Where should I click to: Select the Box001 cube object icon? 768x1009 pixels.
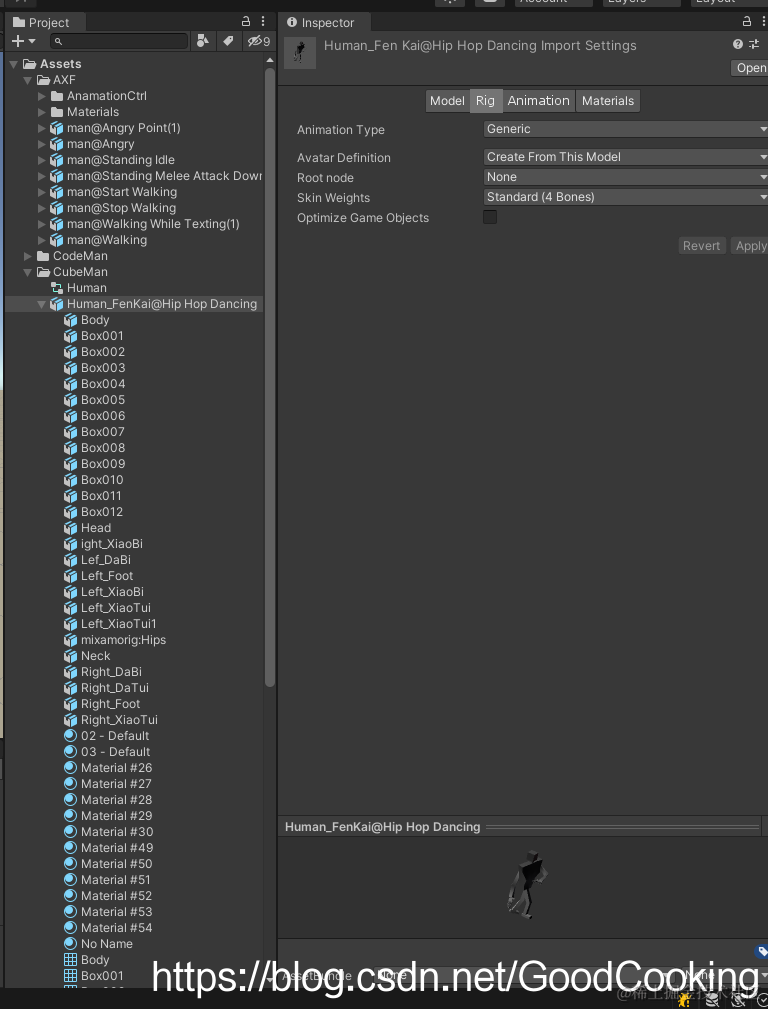71,336
